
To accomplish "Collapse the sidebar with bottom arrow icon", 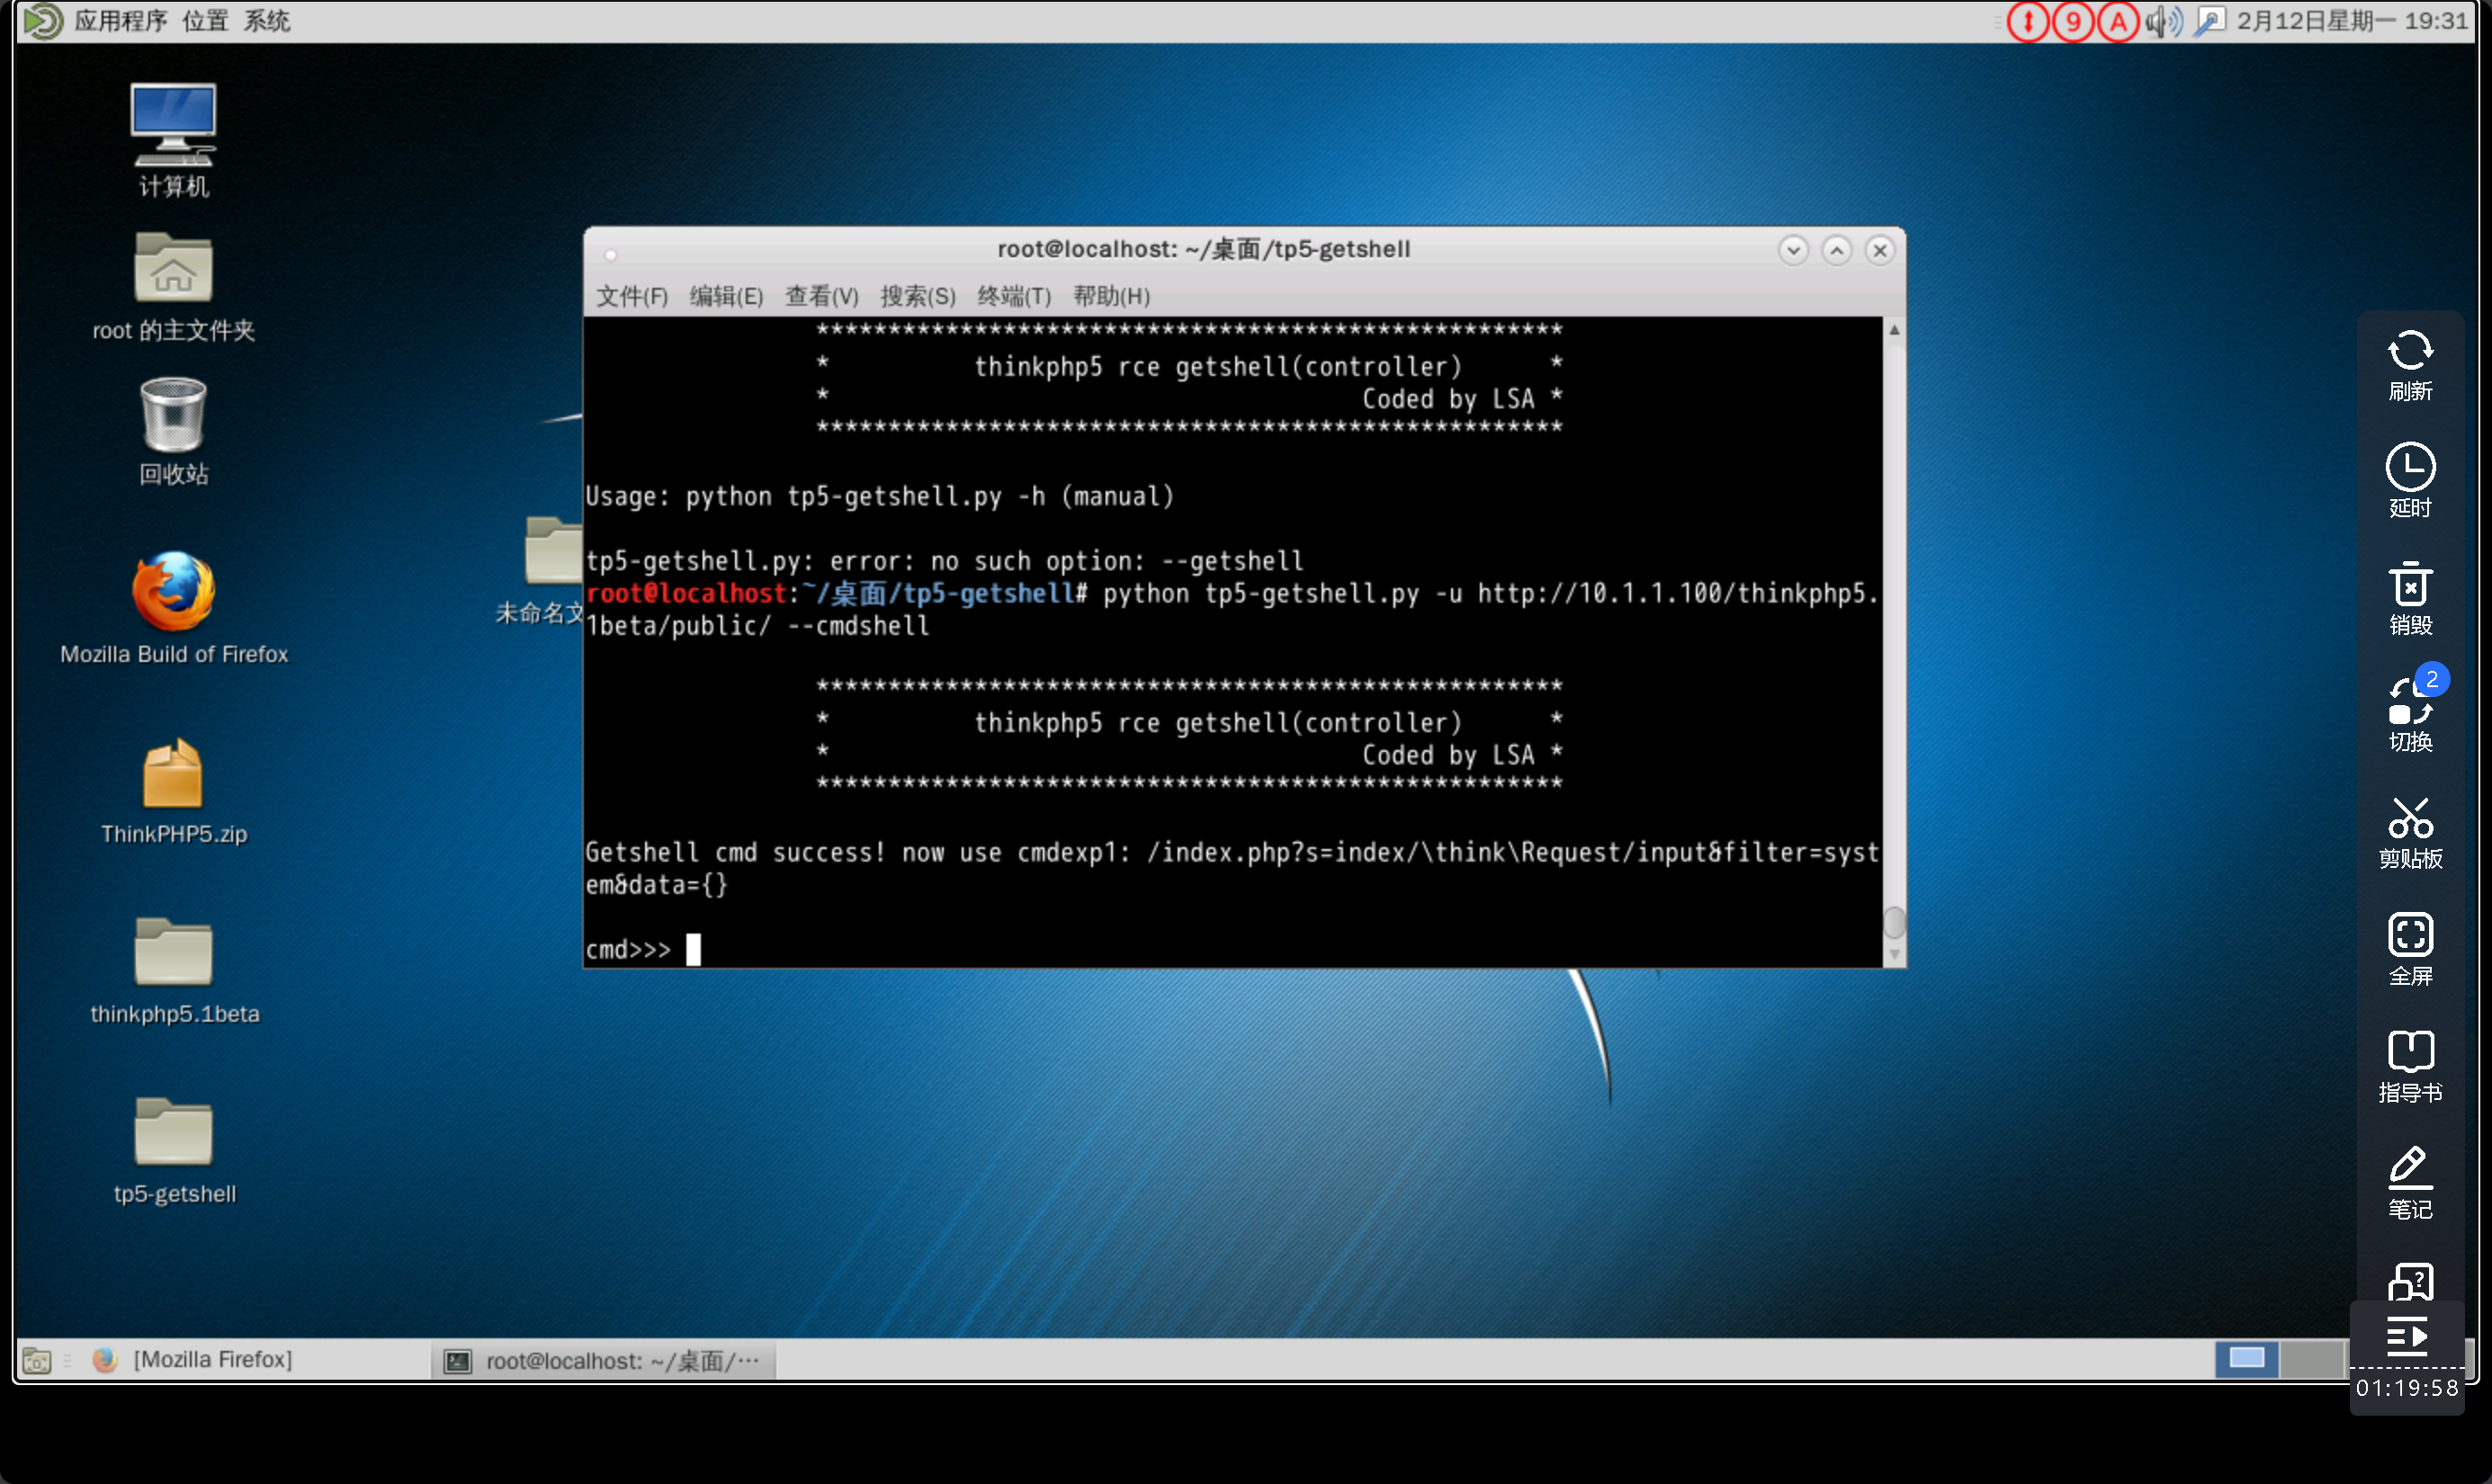I will [x=2407, y=1336].
